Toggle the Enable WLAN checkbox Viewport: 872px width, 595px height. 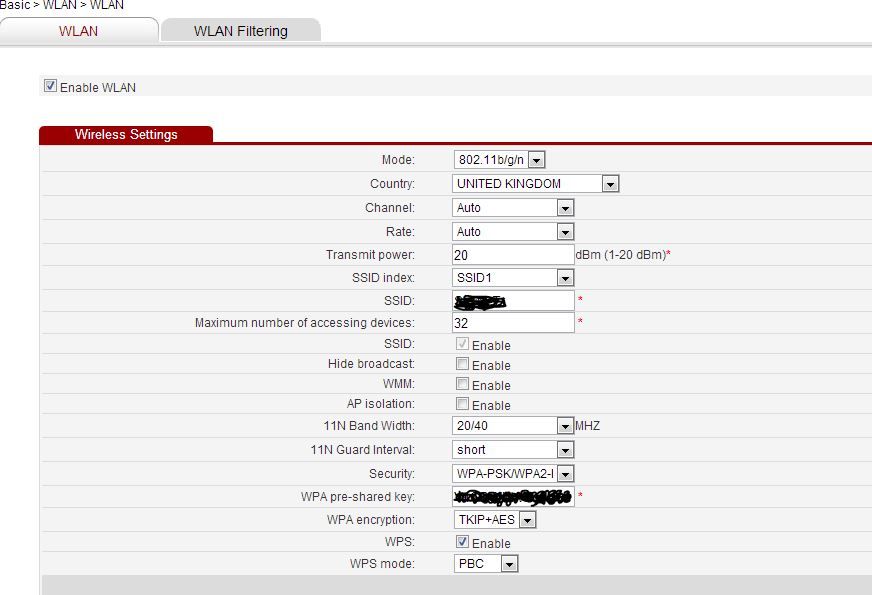point(50,86)
